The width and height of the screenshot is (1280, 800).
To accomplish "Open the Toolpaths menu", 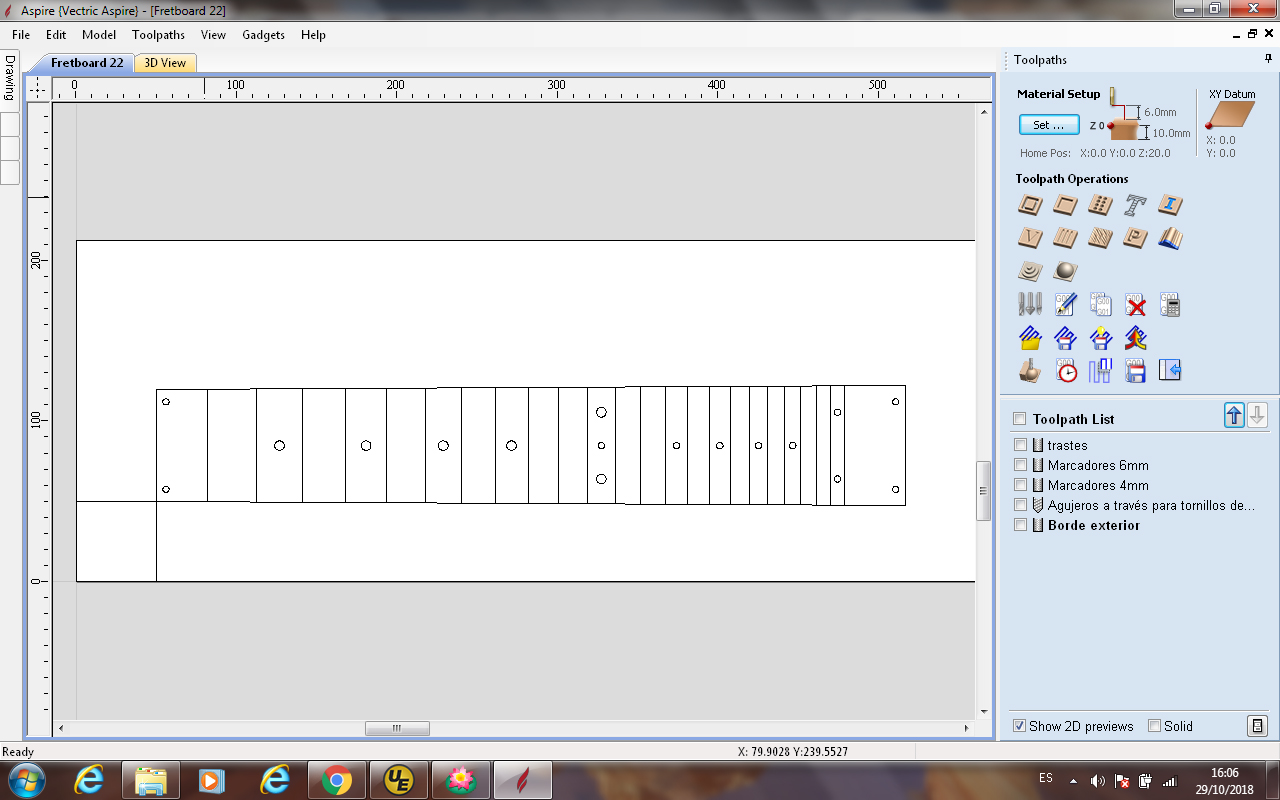I will 158,34.
